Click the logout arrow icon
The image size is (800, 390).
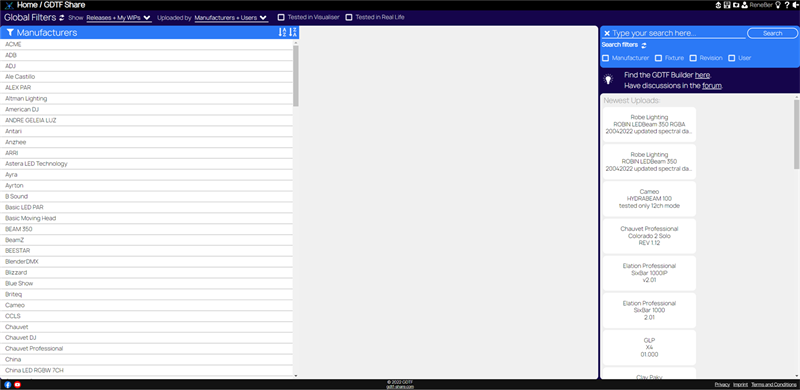coord(795,5)
